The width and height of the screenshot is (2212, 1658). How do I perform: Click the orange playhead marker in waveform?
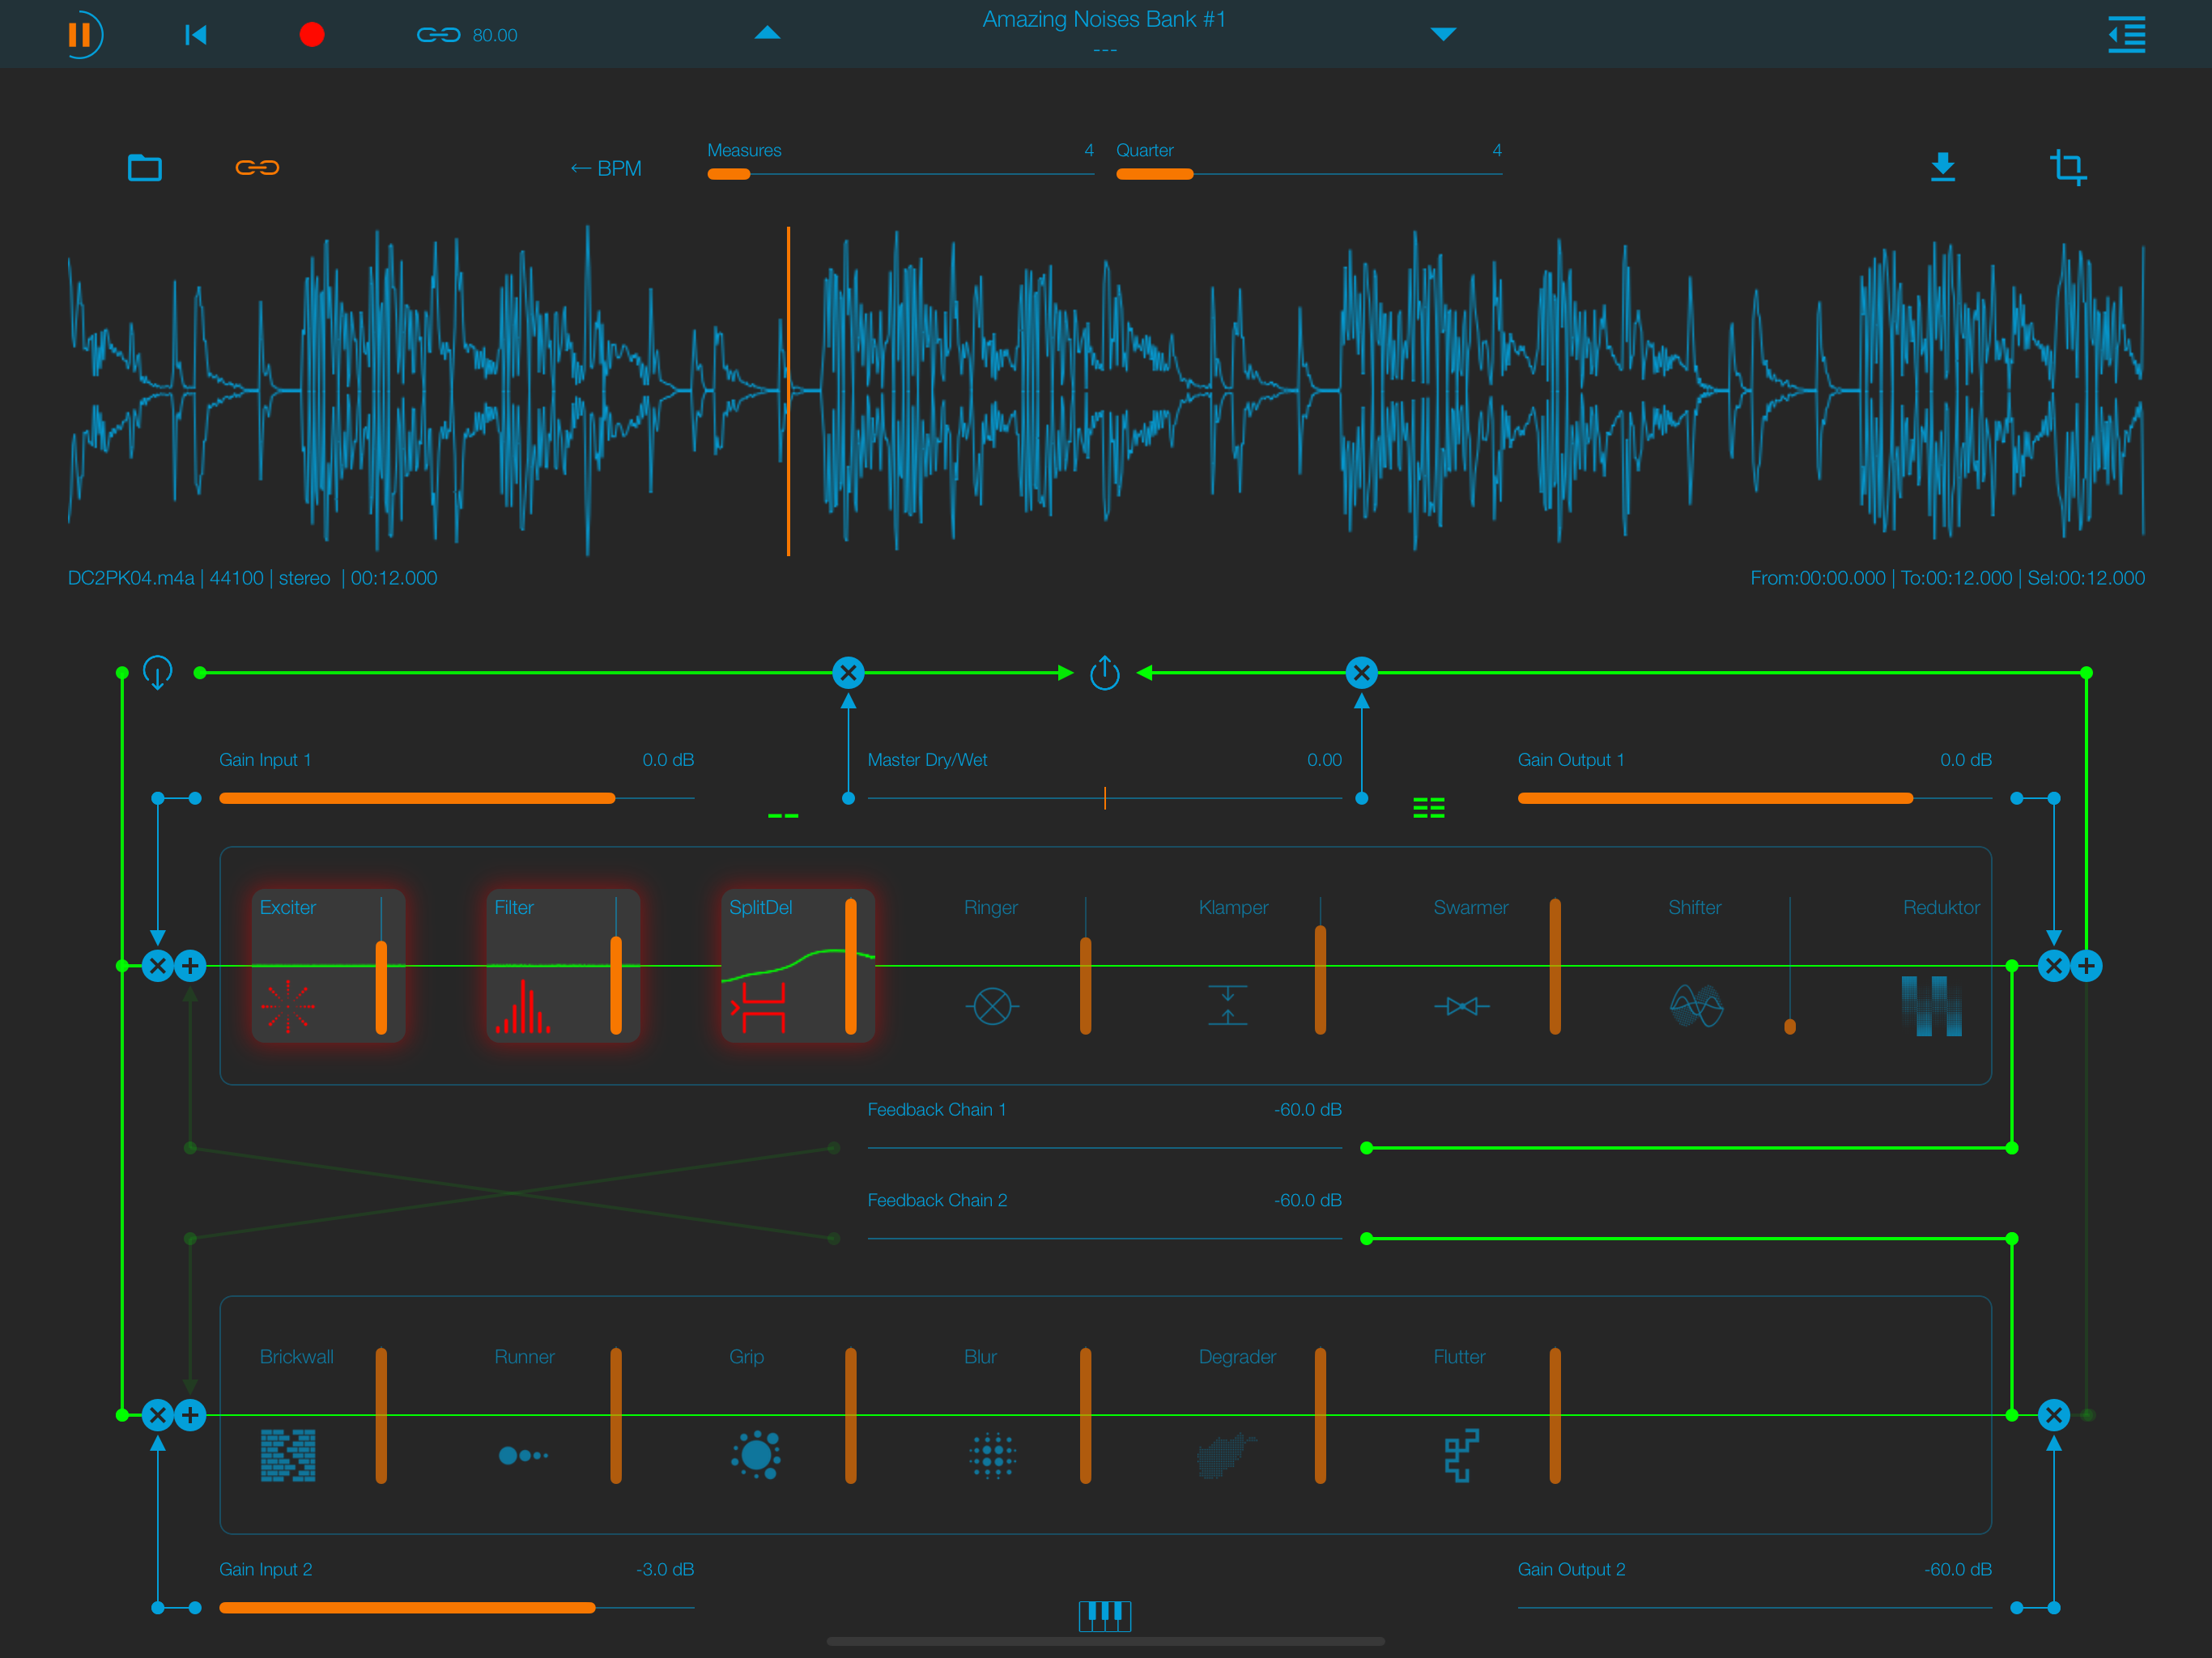pyautogui.click(x=788, y=391)
